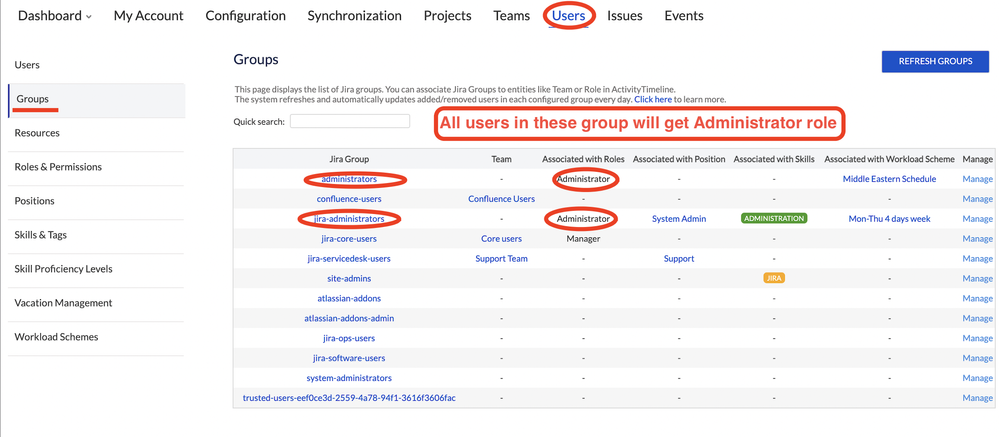This screenshot has width=999, height=437.
Task: Open Positions in the sidebar
Action: 34,201
